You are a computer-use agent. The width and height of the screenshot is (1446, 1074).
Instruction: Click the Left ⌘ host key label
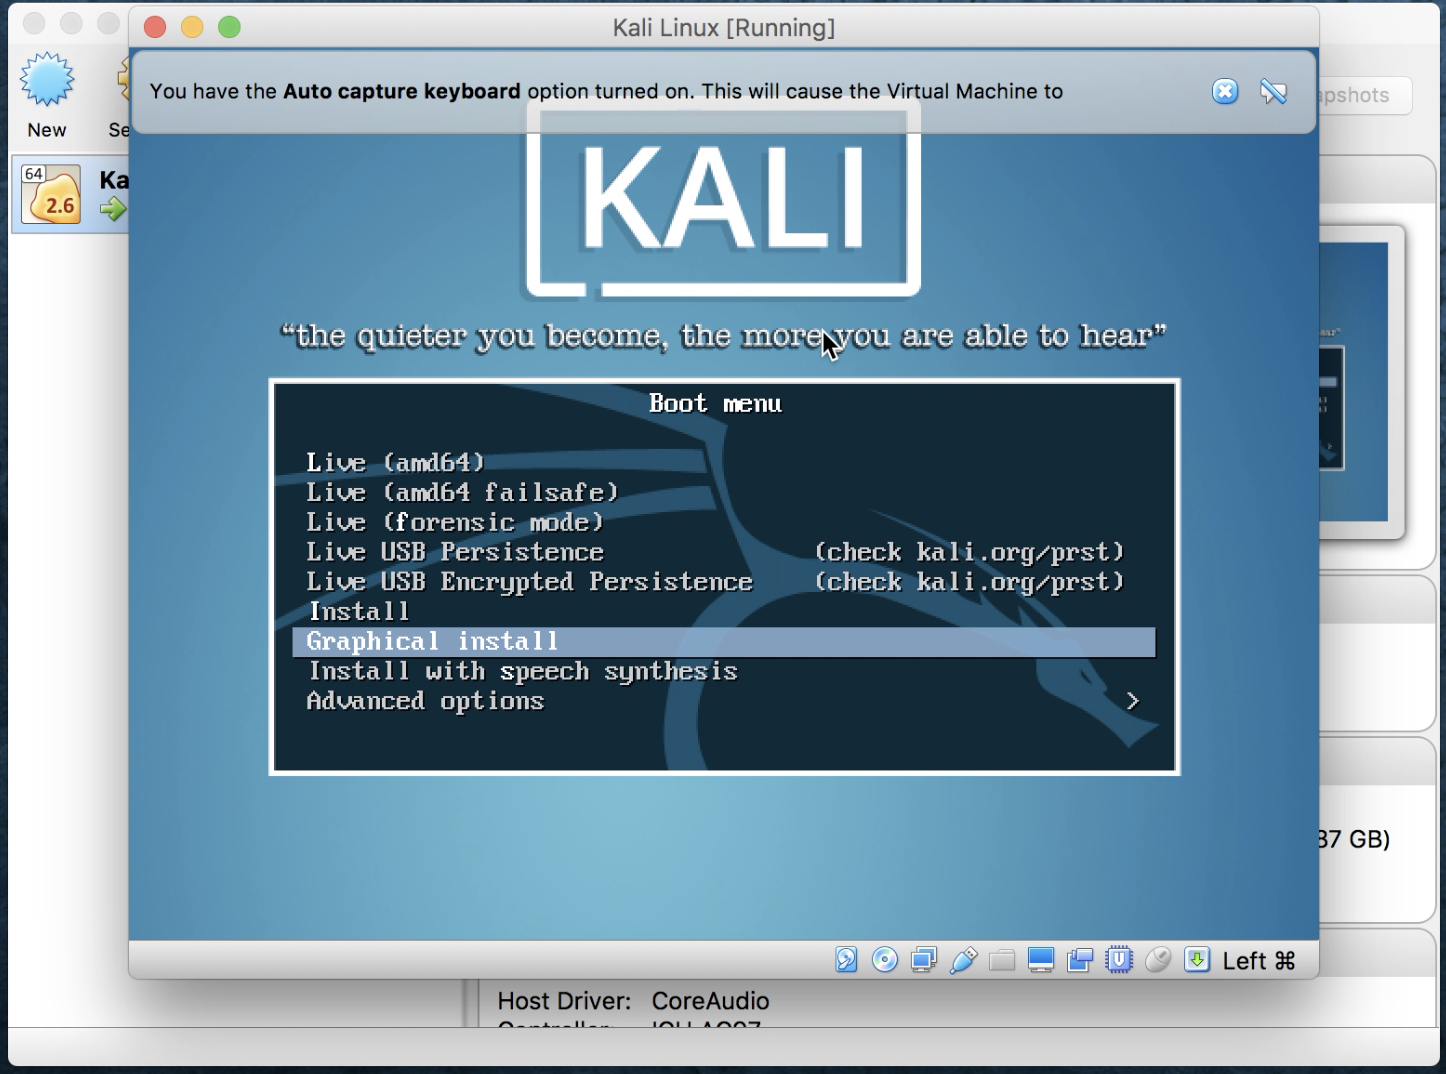click(x=1259, y=961)
